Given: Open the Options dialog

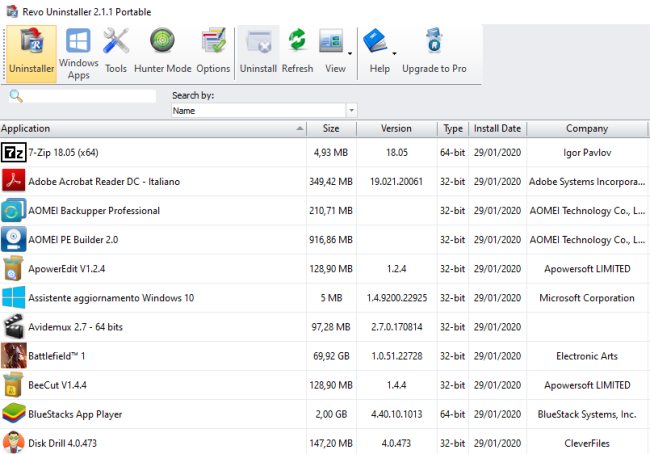Looking at the screenshot, I should [213, 52].
